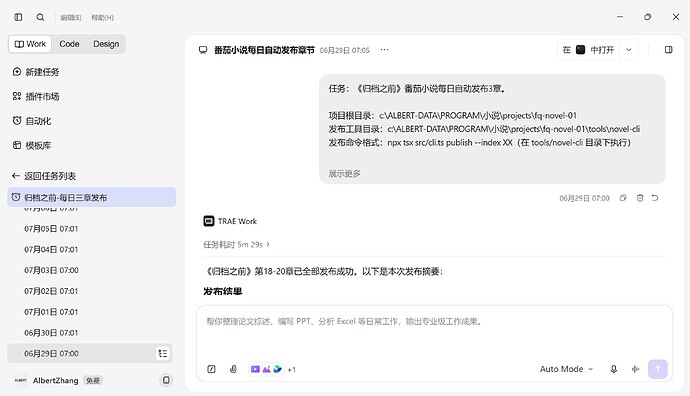Click the chat icon before the conversation title
The height and width of the screenshot is (396, 690).
(x=203, y=50)
